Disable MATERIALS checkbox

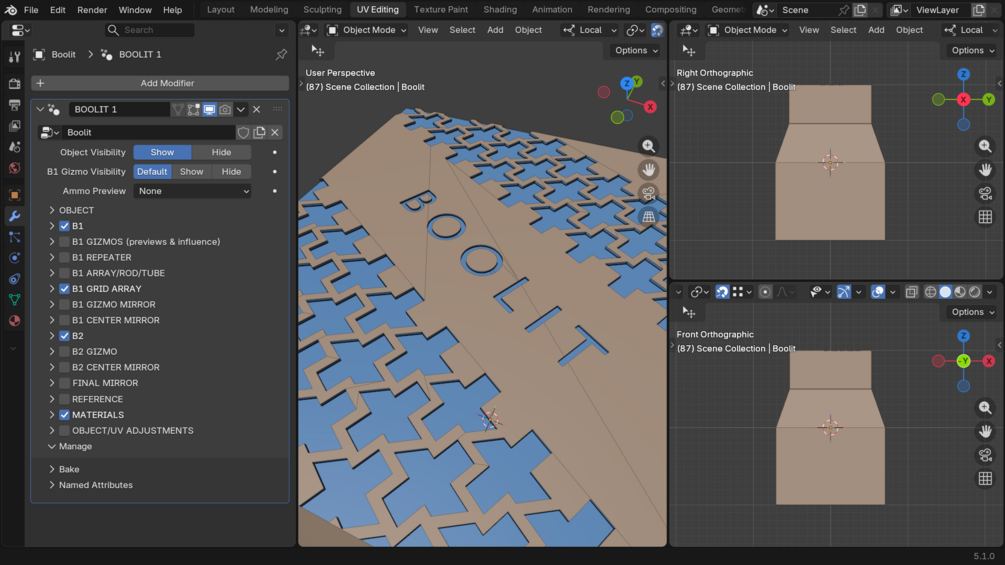click(x=64, y=414)
